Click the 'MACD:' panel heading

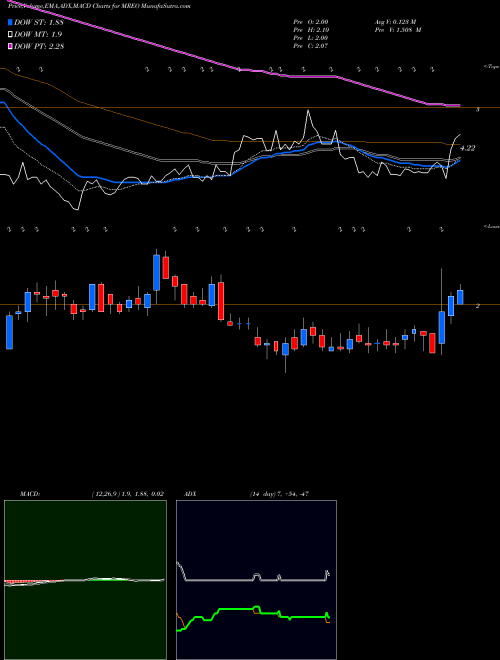[29, 494]
